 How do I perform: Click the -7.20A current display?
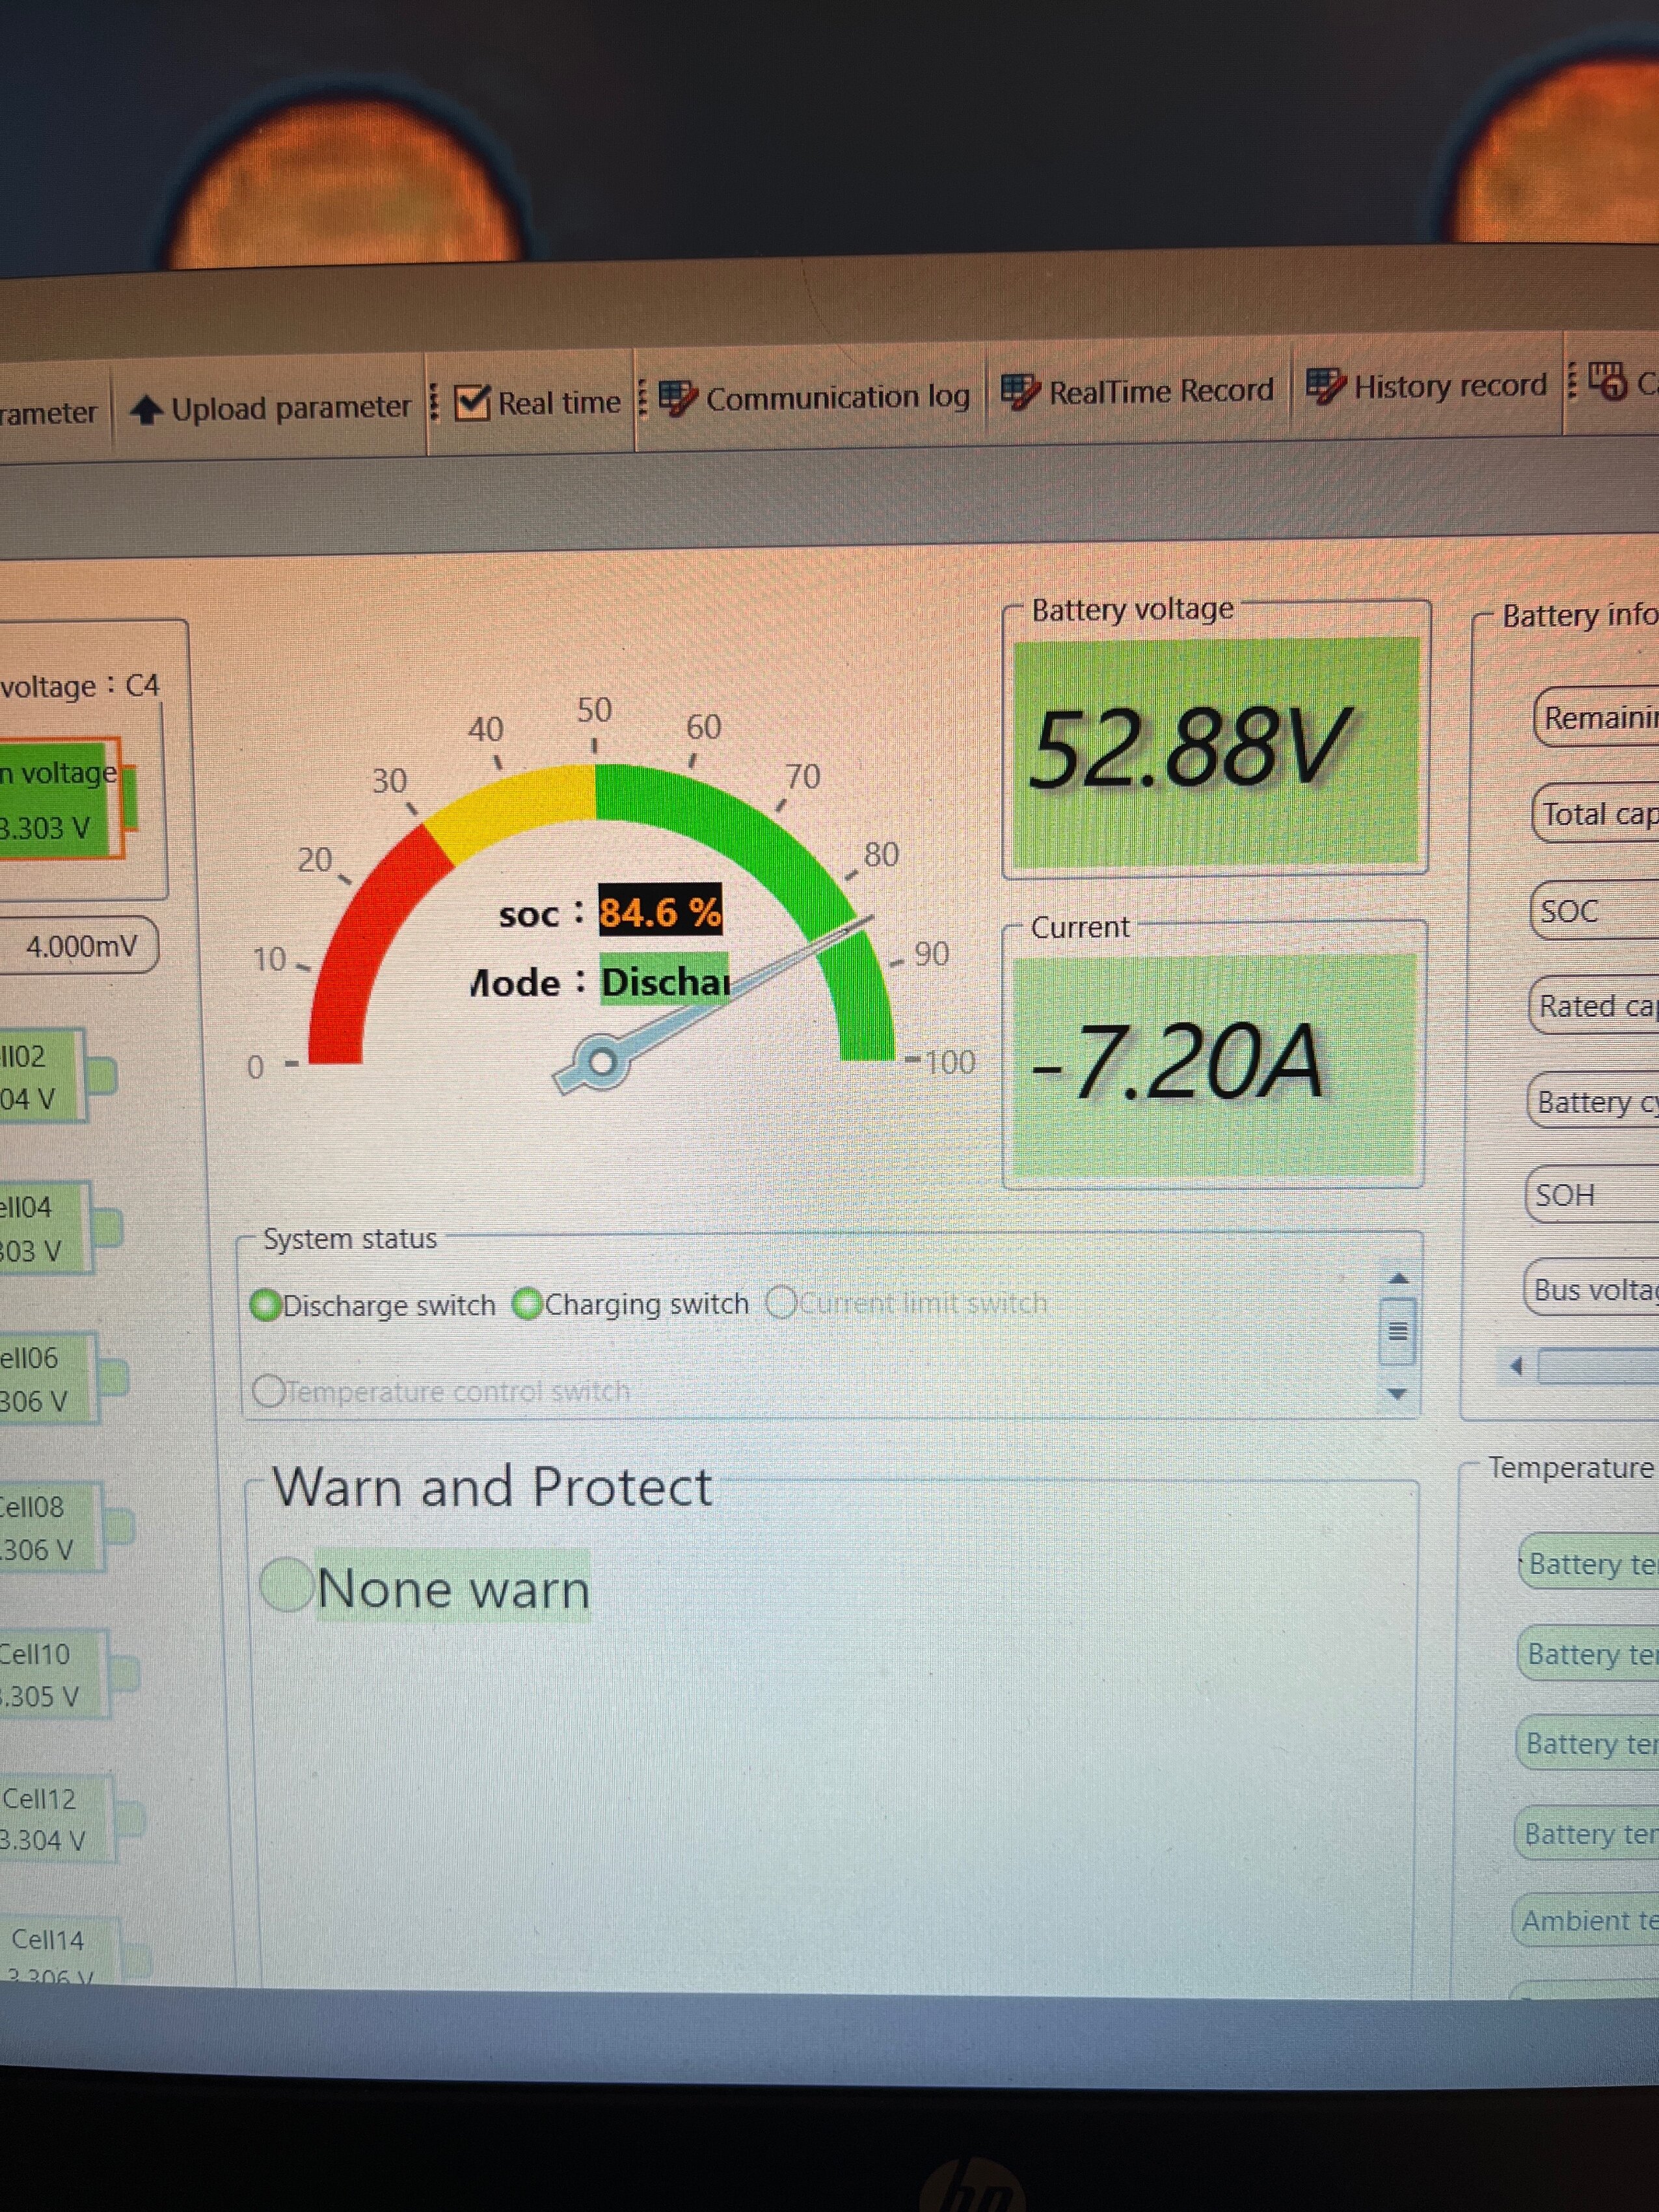(1214, 1066)
